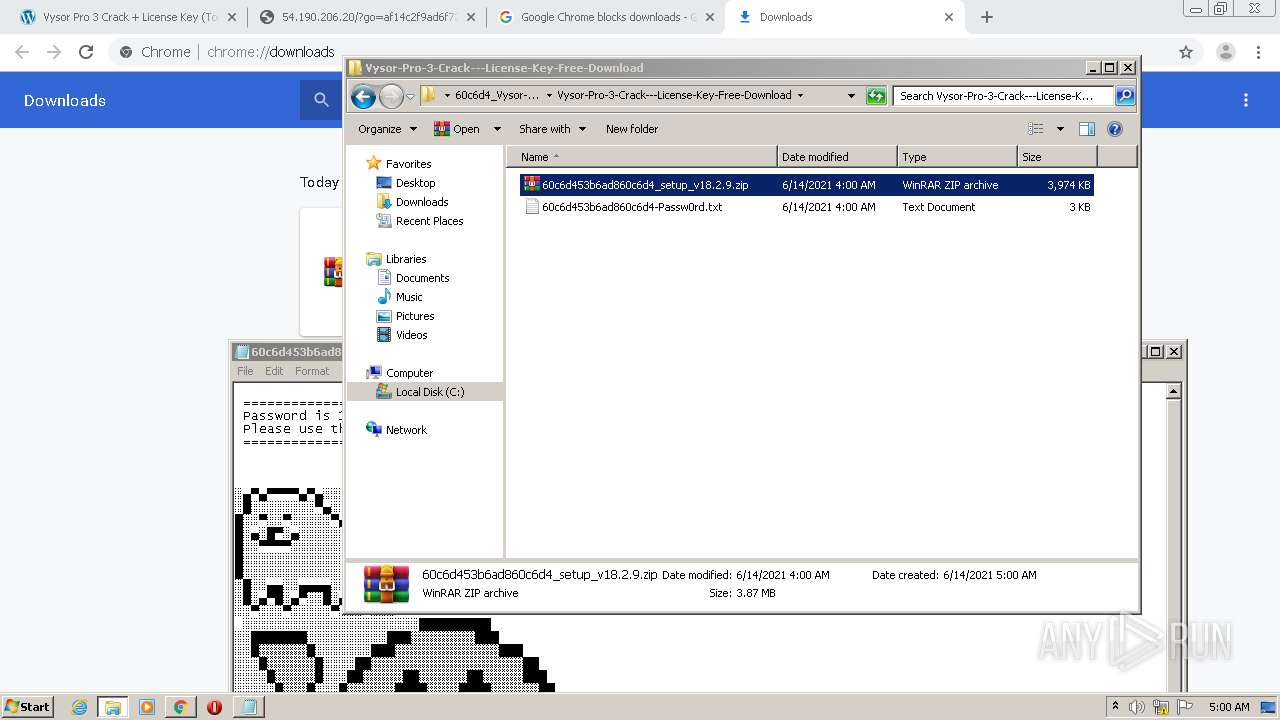Open the Organize dropdown menu
Image resolution: width=1280 pixels, height=720 pixels.
pos(387,129)
